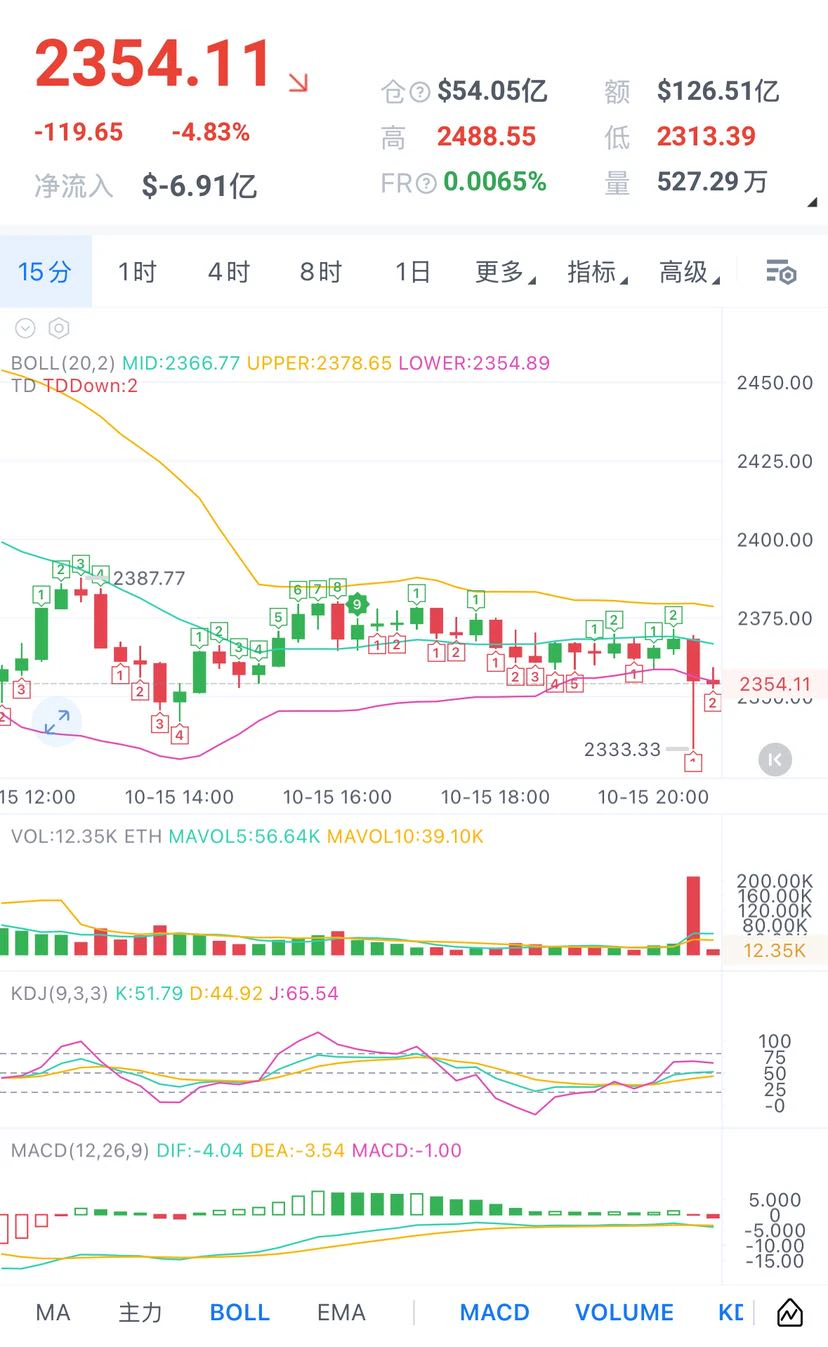Click the big red headline price 2354.11

click(x=154, y=65)
